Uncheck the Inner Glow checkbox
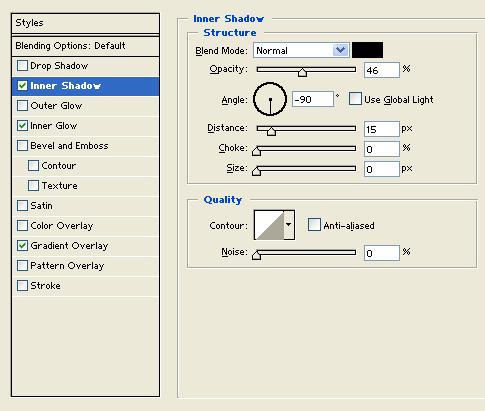Viewport: 485px width, 411px height. [x=22, y=126]
